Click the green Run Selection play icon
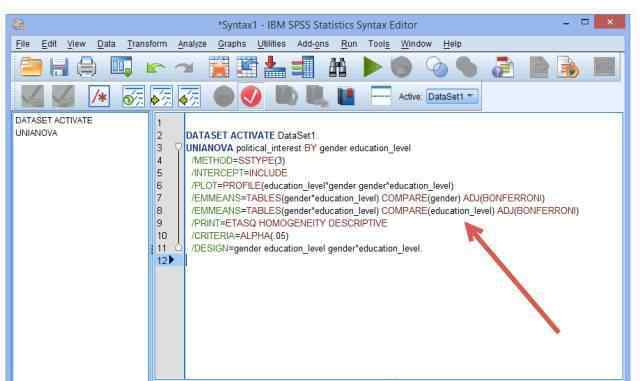This screenshot has width=640, height=381. pyautogui.click(x=372, y=67)
